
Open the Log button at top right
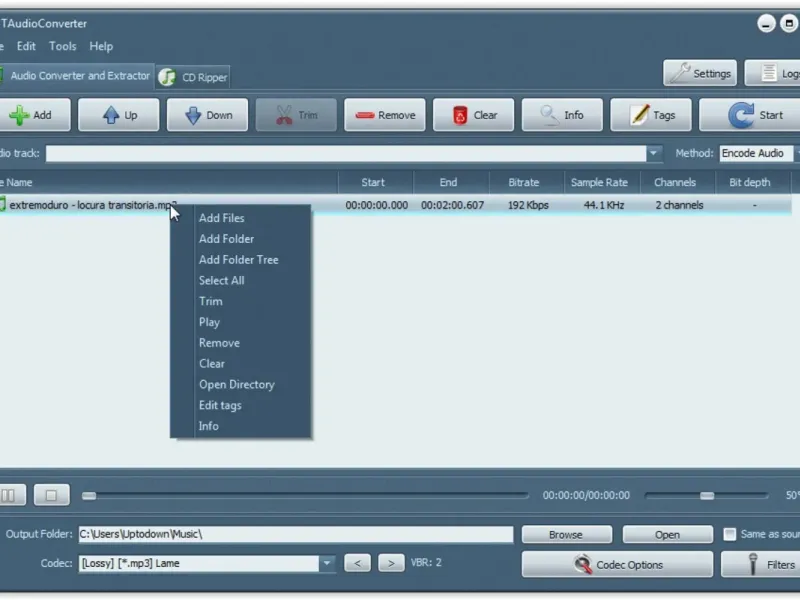(772, 73)
